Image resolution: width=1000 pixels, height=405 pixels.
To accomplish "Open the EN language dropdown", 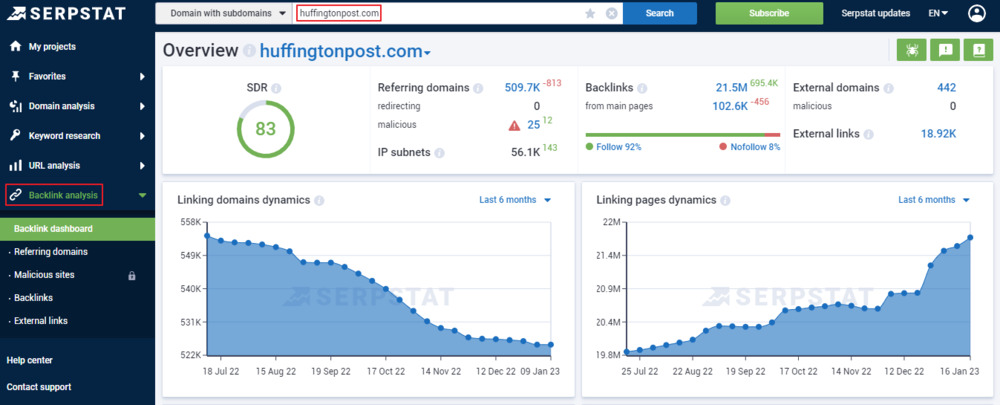I will point(938,13).
